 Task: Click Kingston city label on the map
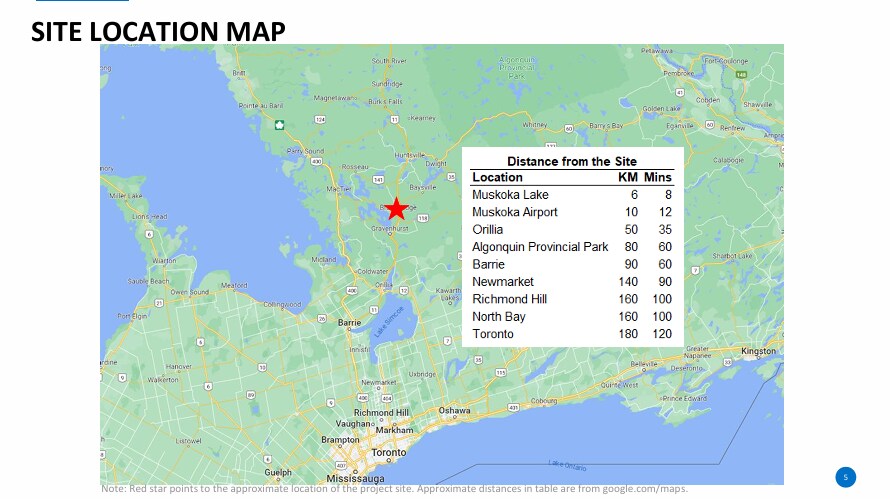pos(757,351)
